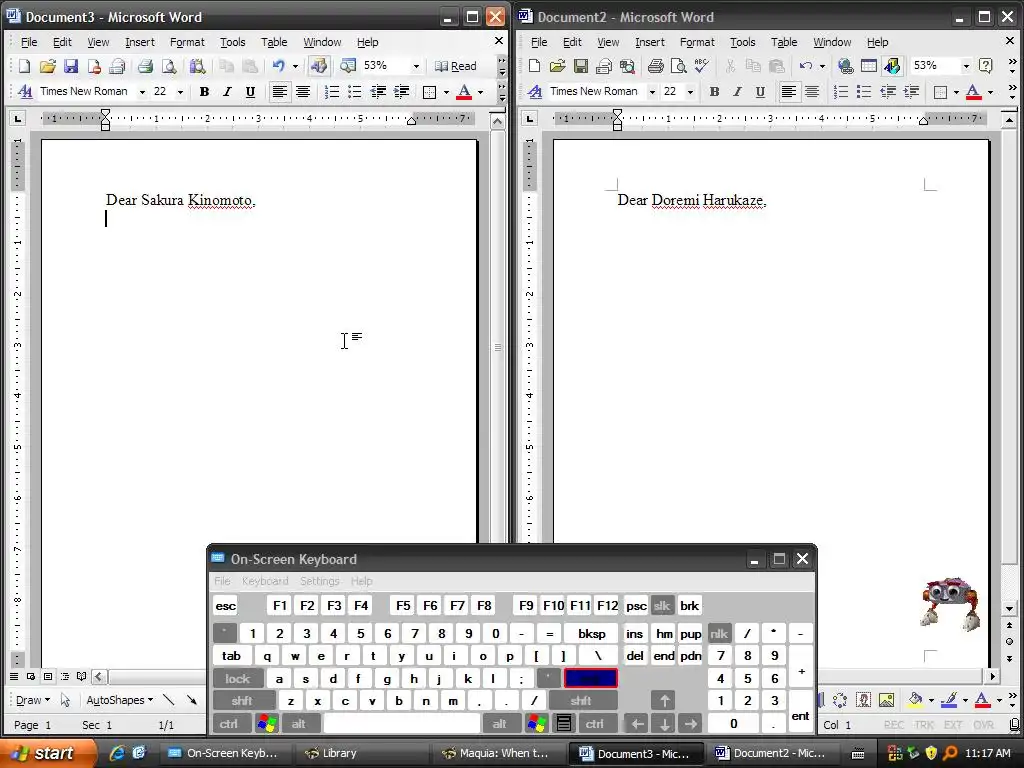Image resolution: width=1024 pixels, height=768 pixels.
Task: Open Microsoft Word Help icon in Document2
Action: [x=986, y=66]
